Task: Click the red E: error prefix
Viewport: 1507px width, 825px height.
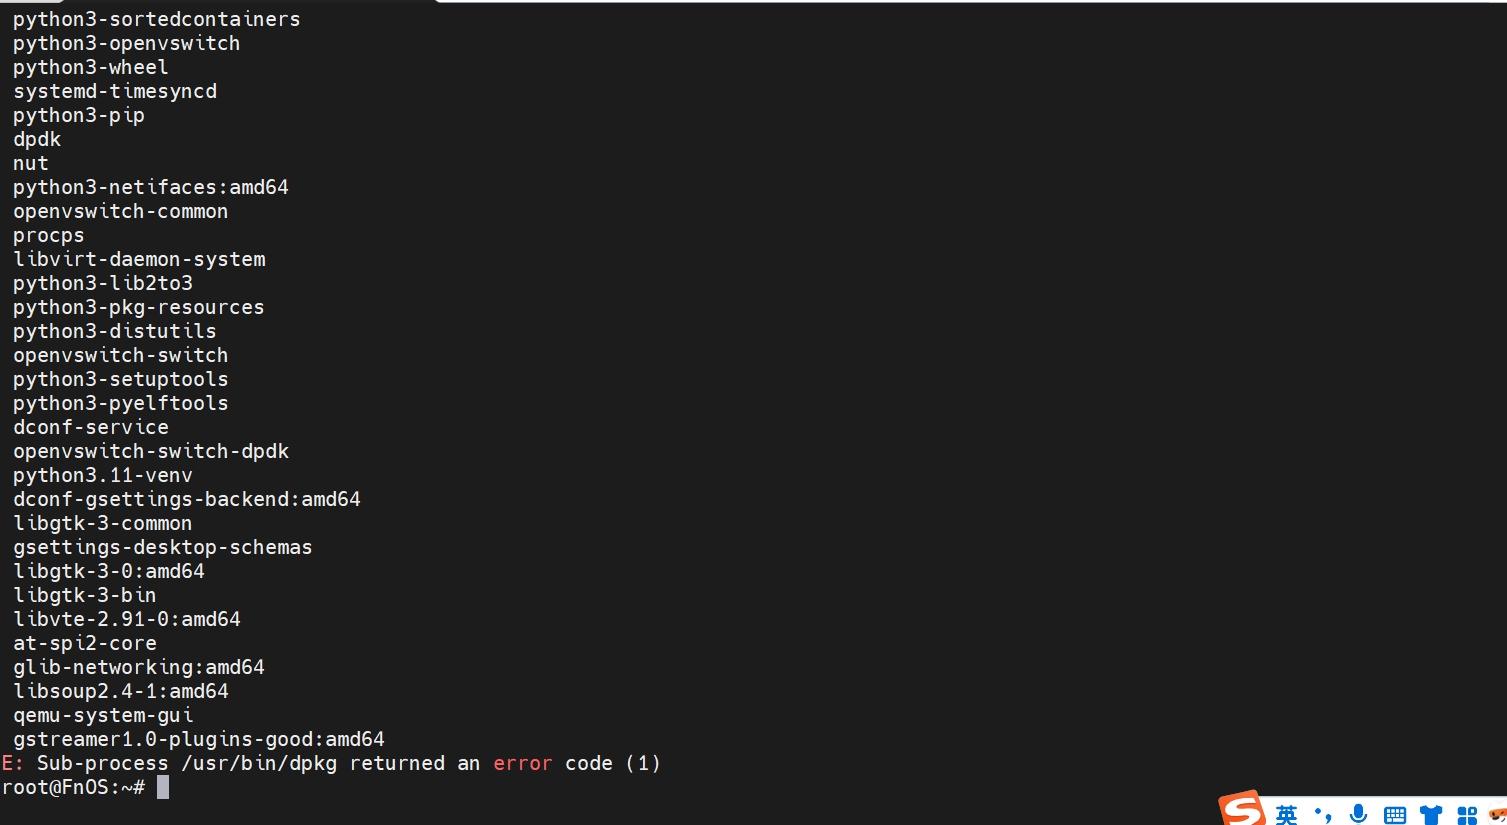Action: 13,763
